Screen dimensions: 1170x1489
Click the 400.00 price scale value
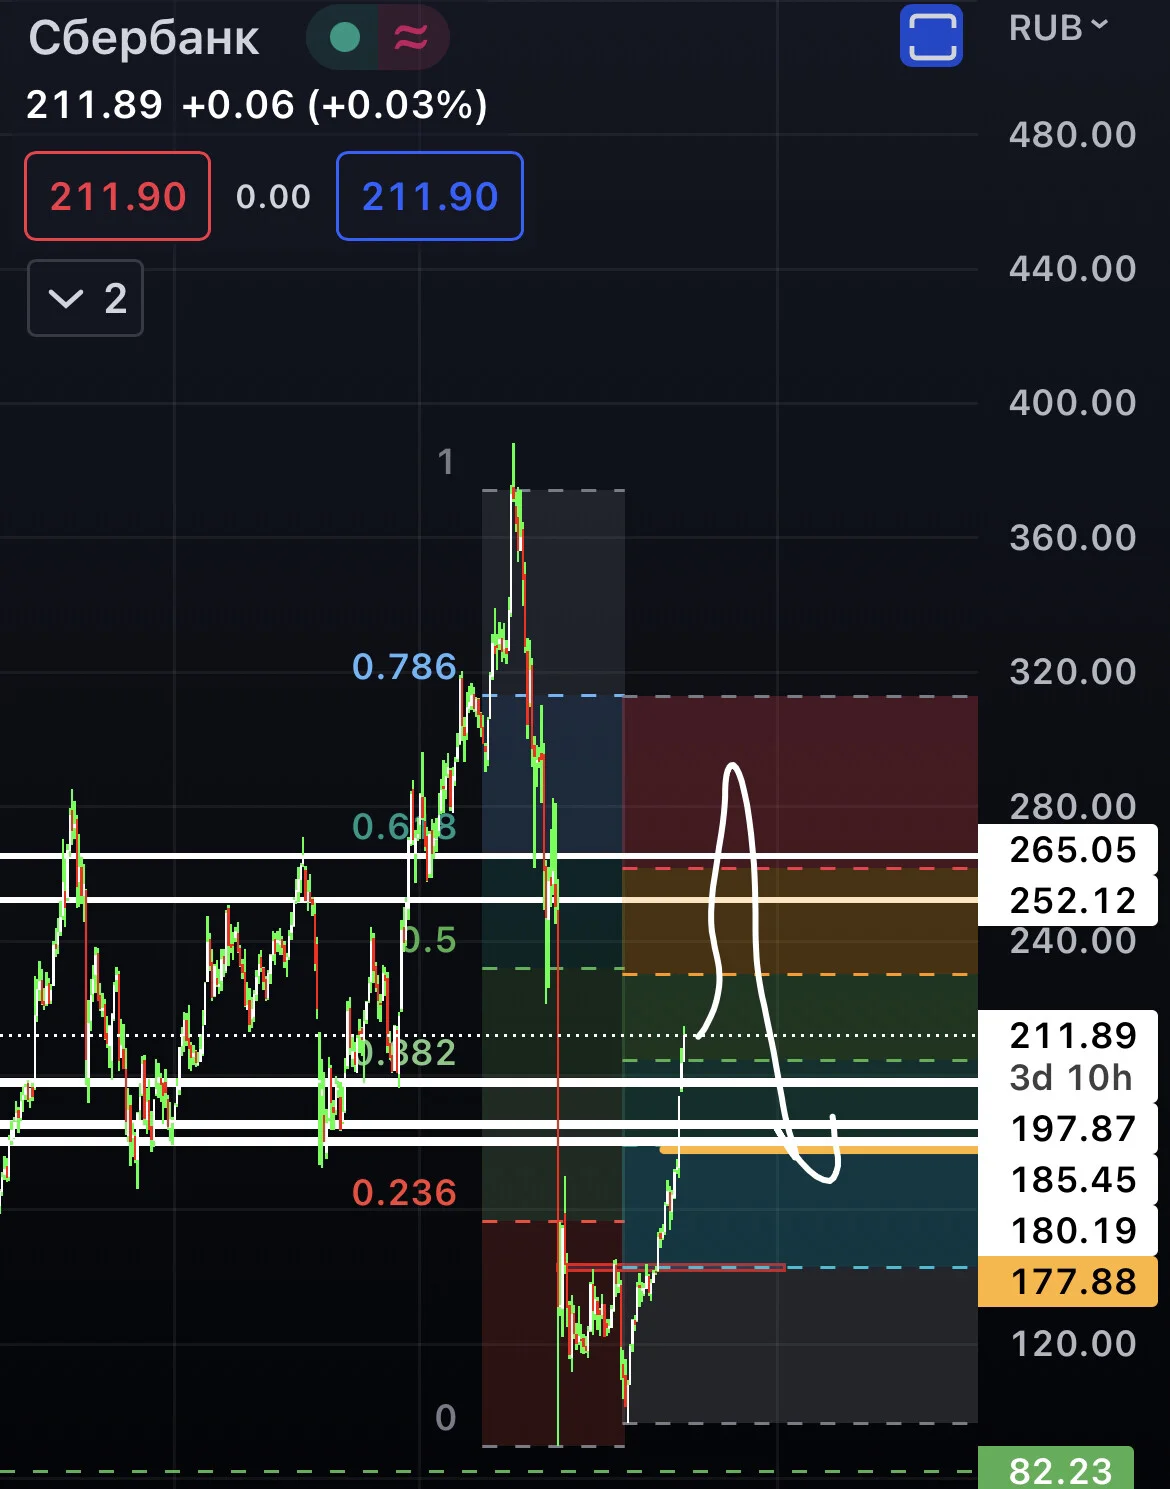pyautogui.click(x=1073, y=402)
